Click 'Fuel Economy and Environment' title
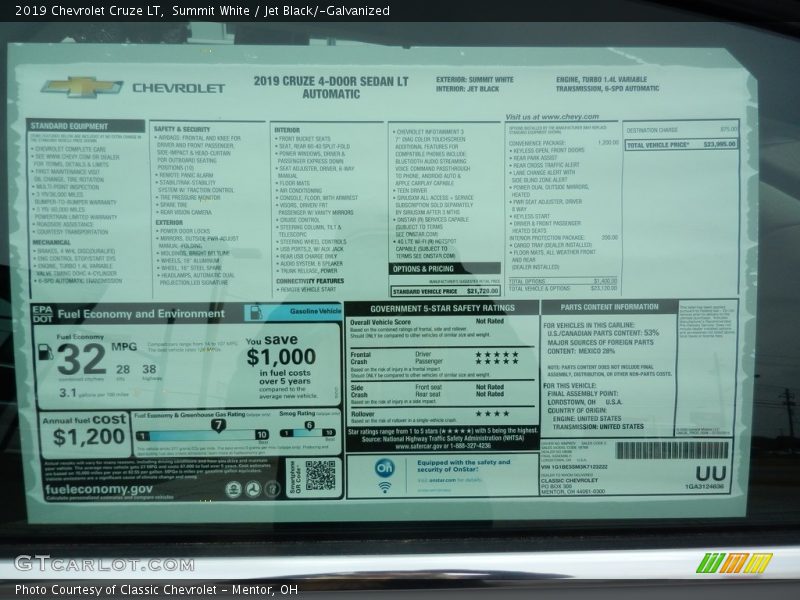The height and width of the screenshot is (600, 800). 141,314
